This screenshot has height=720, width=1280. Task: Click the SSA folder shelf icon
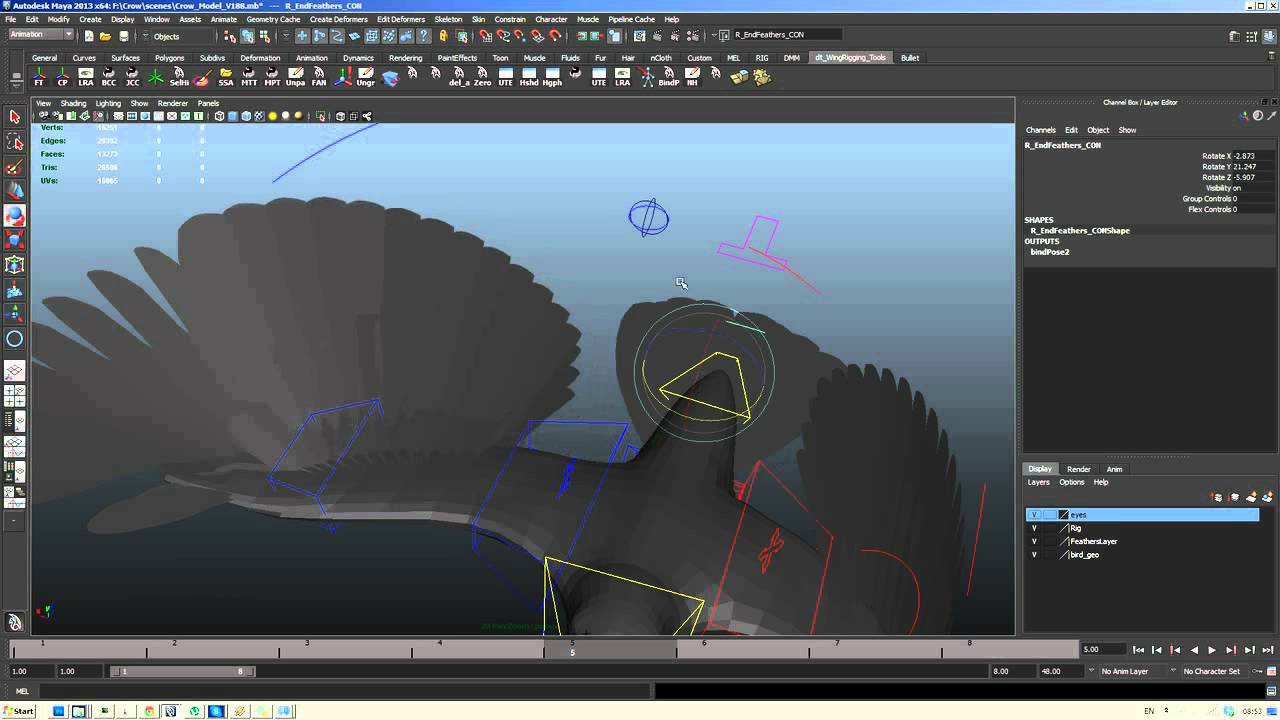(226, 77)
